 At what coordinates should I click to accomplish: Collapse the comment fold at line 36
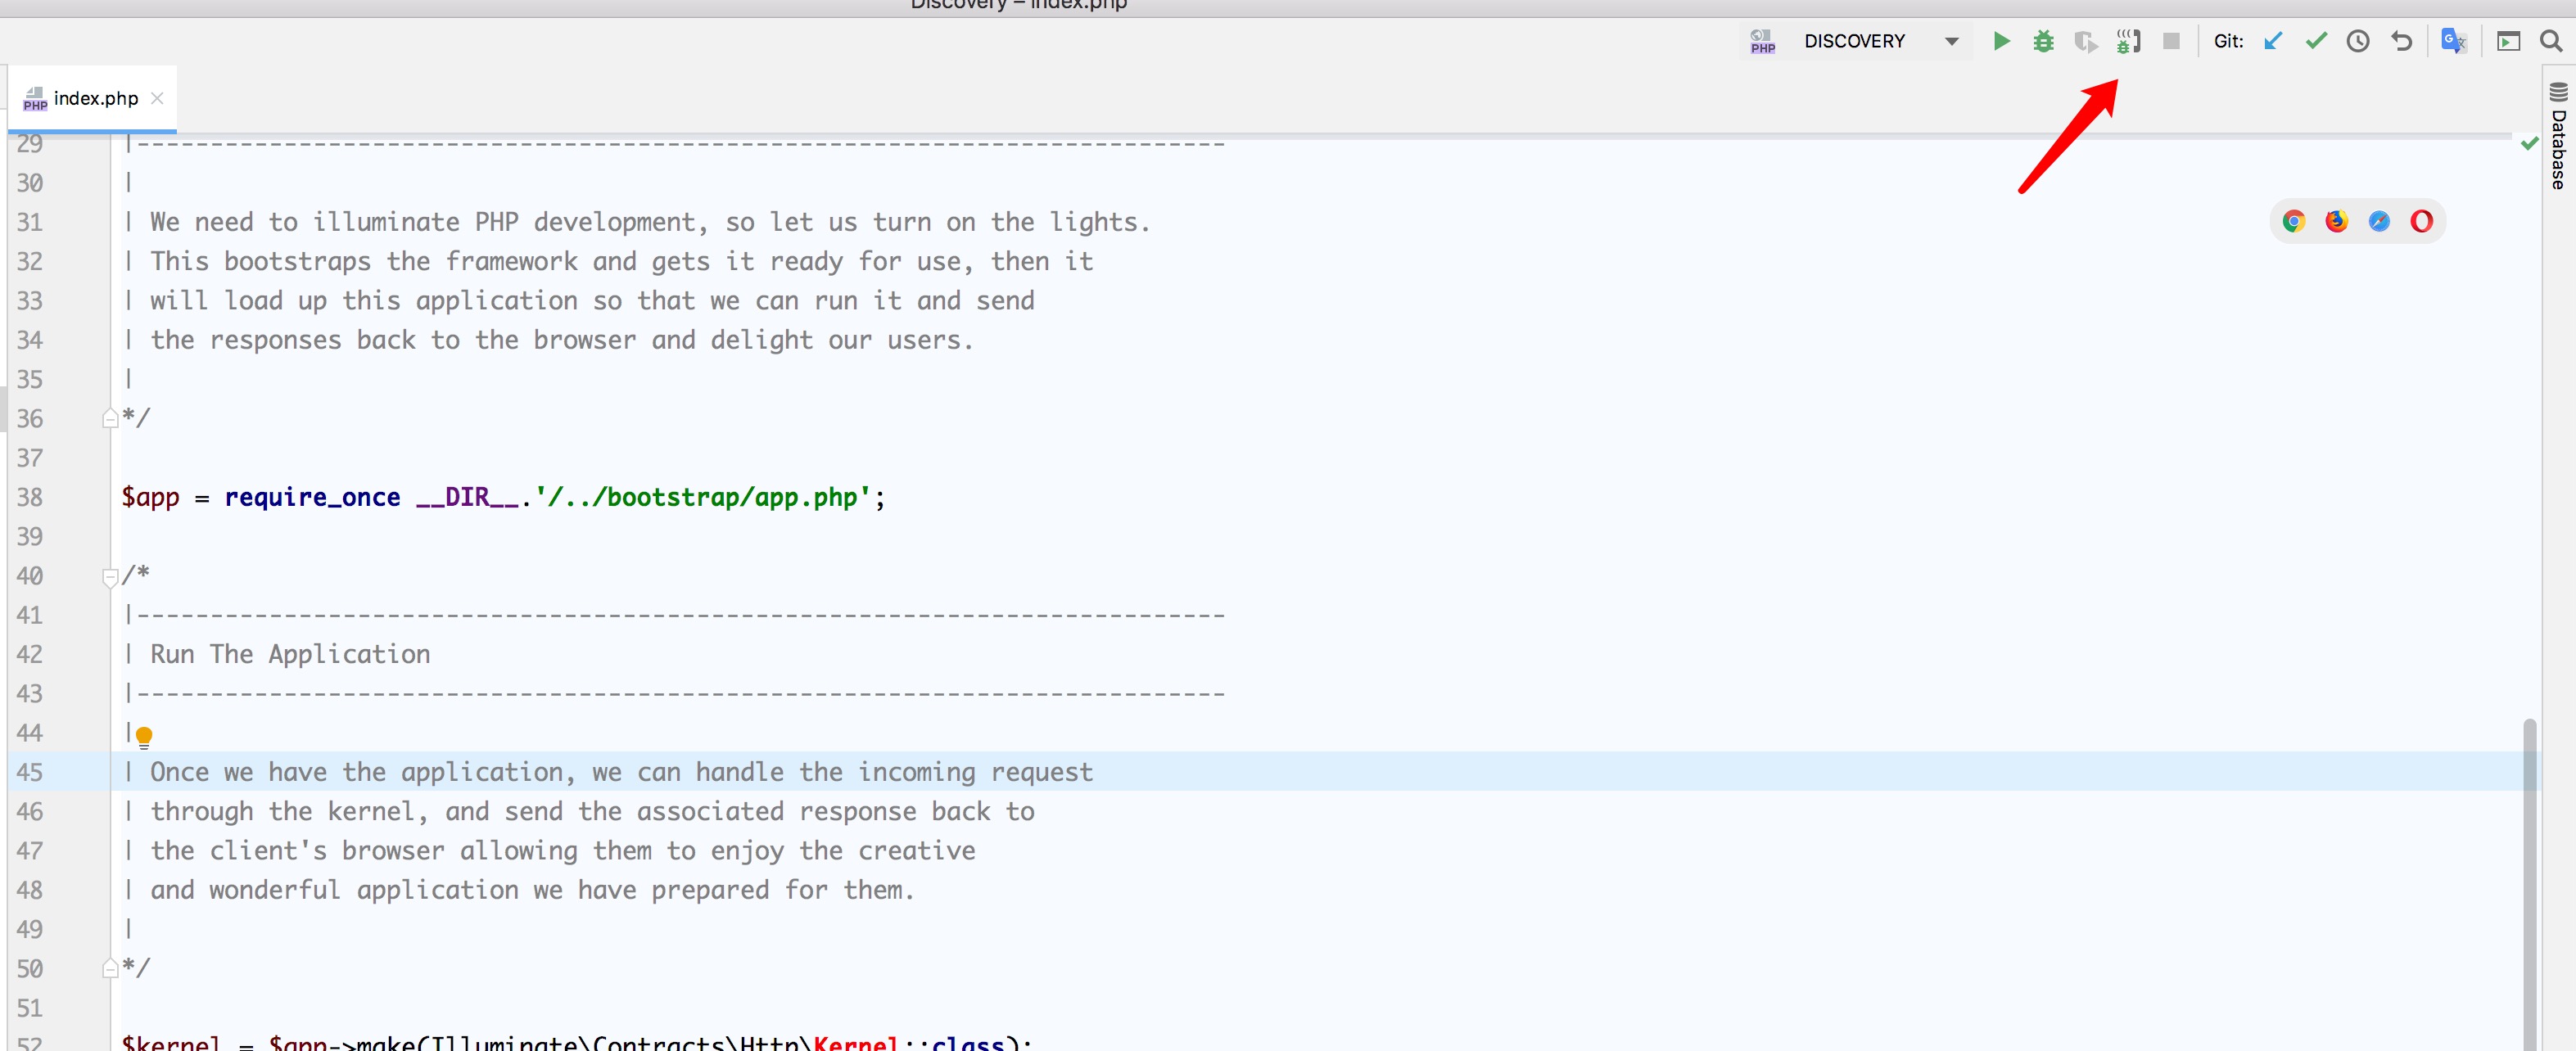point(110,419)
